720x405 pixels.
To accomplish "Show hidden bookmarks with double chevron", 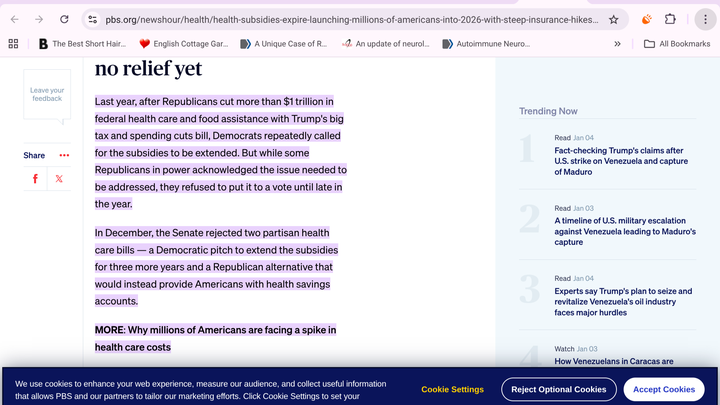I will coord(617,44).
